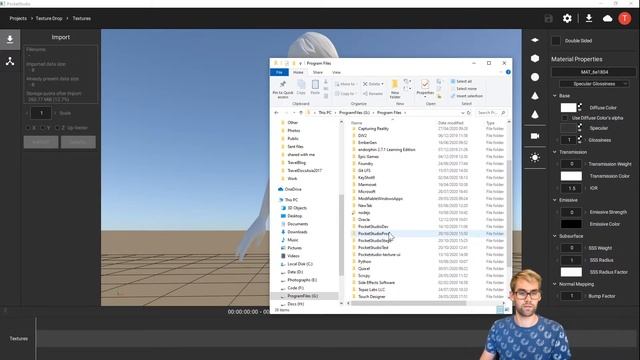Collapse the Normal Mapping section

[555, 284]
